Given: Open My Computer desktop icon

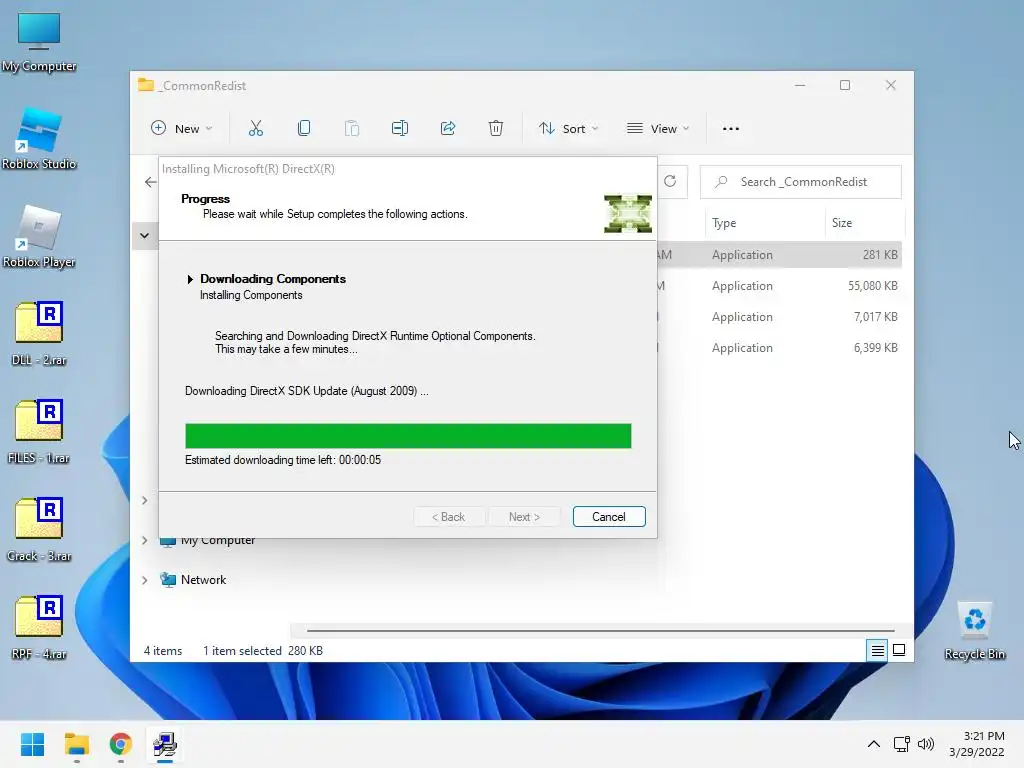Looking at the screenshot, I should 39,41.
